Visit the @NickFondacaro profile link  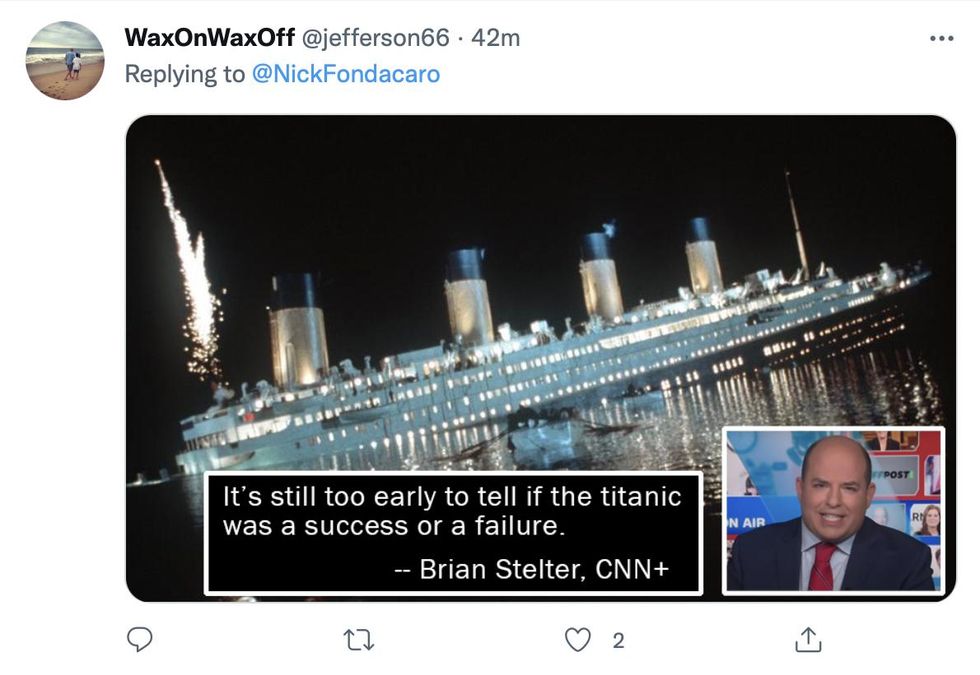point(346,74)
